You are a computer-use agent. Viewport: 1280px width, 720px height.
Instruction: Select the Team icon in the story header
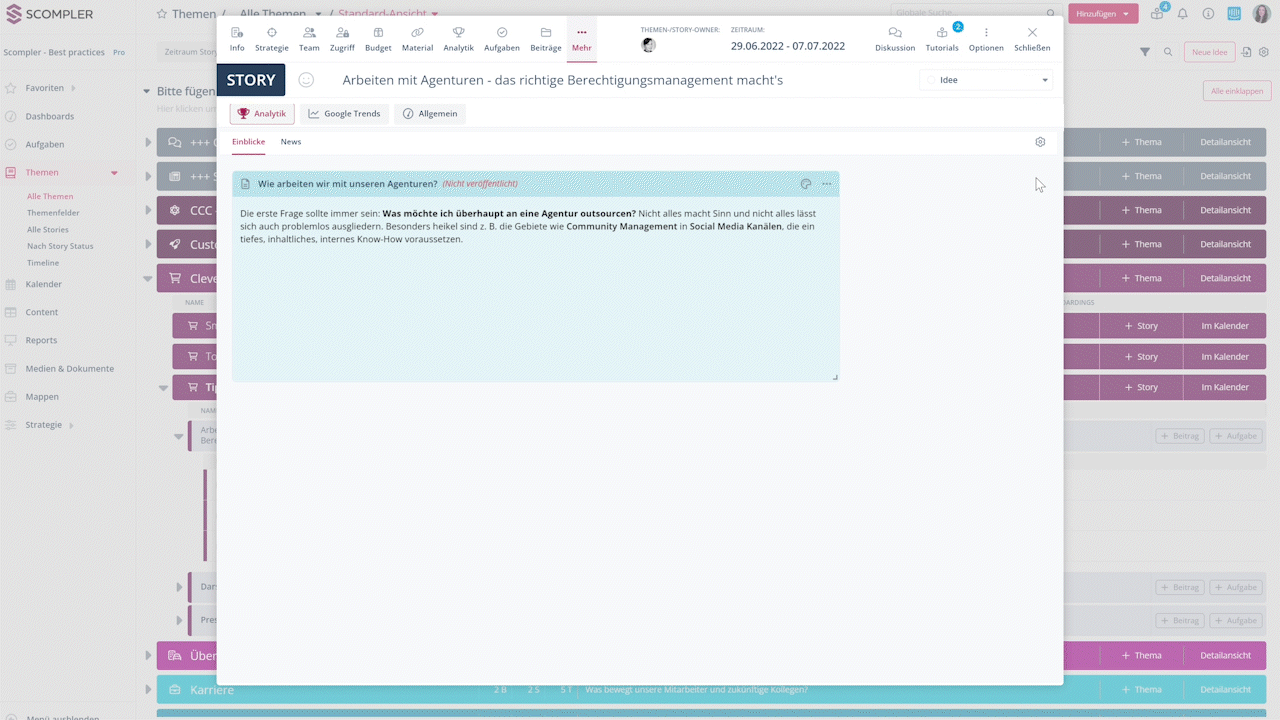click(x=308, y=40)
